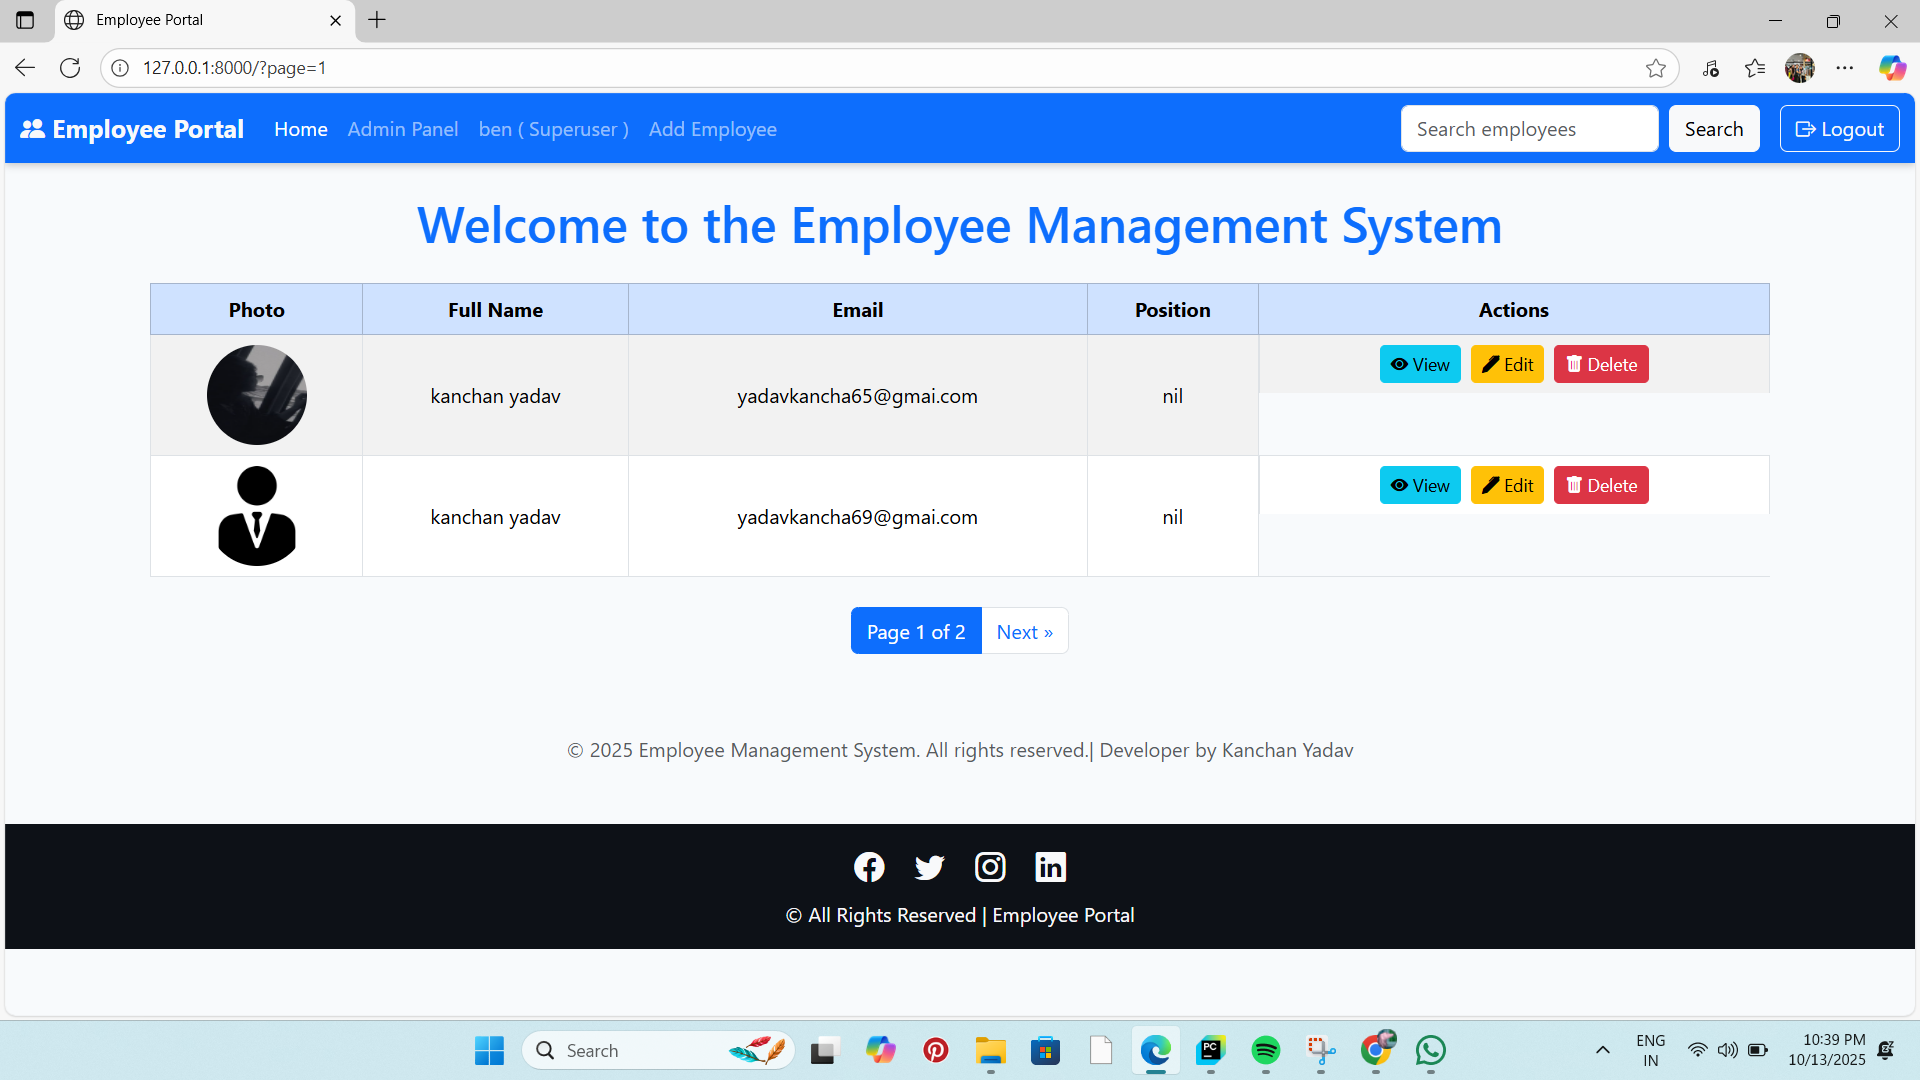Viewport: 1920px width, 1080px height.
Task: Open the Admin Panel from the navbar
Action: (x=402, y=128)
